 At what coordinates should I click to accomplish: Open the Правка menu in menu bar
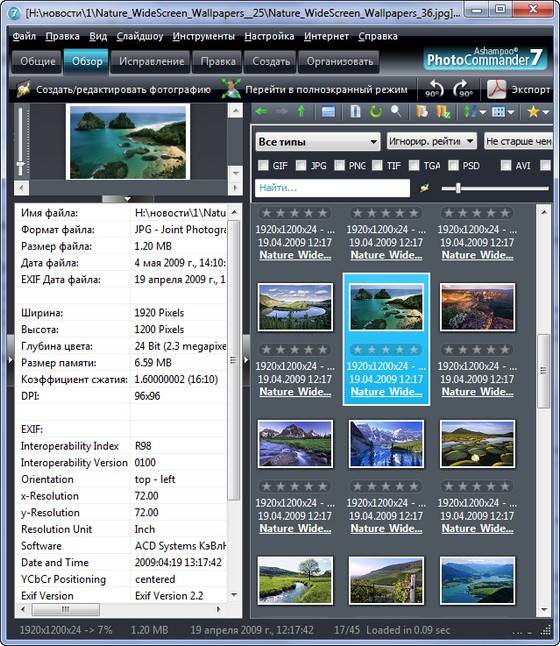[x=63, y=36]
